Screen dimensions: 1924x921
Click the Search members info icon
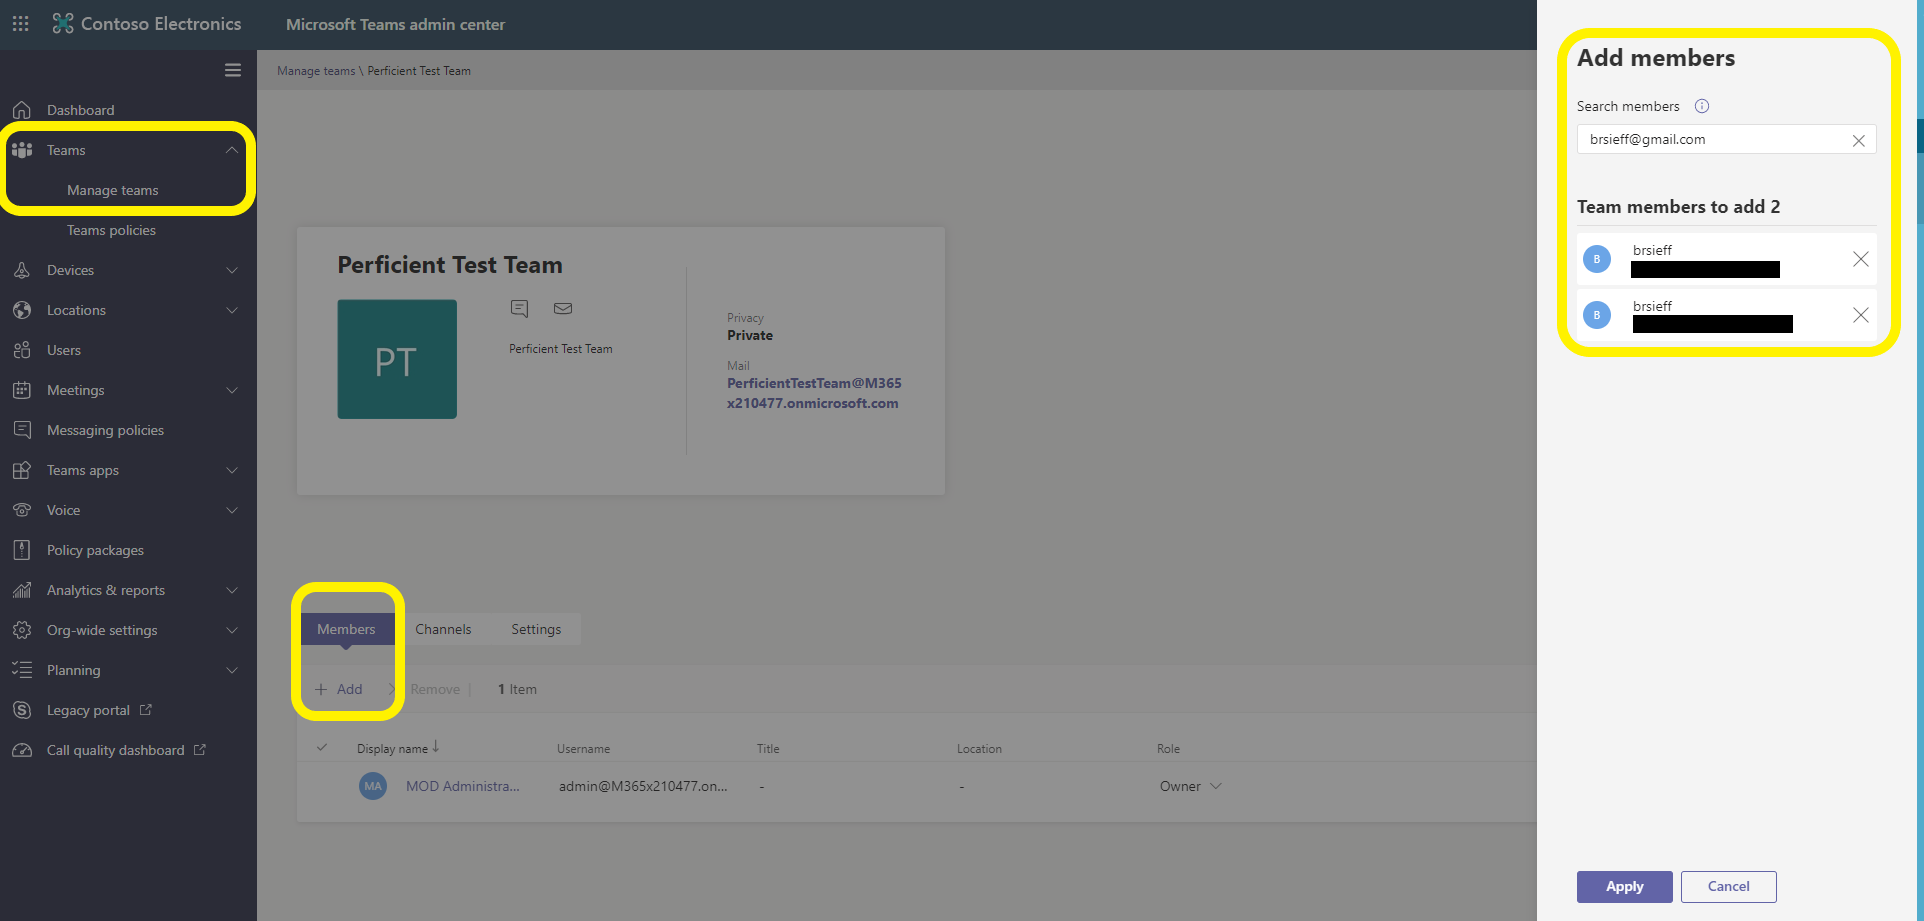coord(1702,106)
